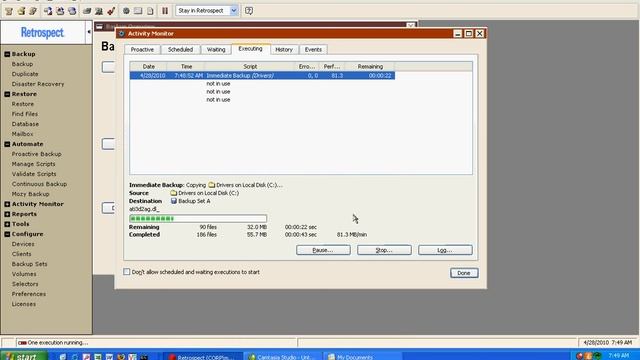Select the Immediate Backup (Drivers) execution row
Image resolution: width=640 pixels, height=360 pixels.
pos(262,76)
